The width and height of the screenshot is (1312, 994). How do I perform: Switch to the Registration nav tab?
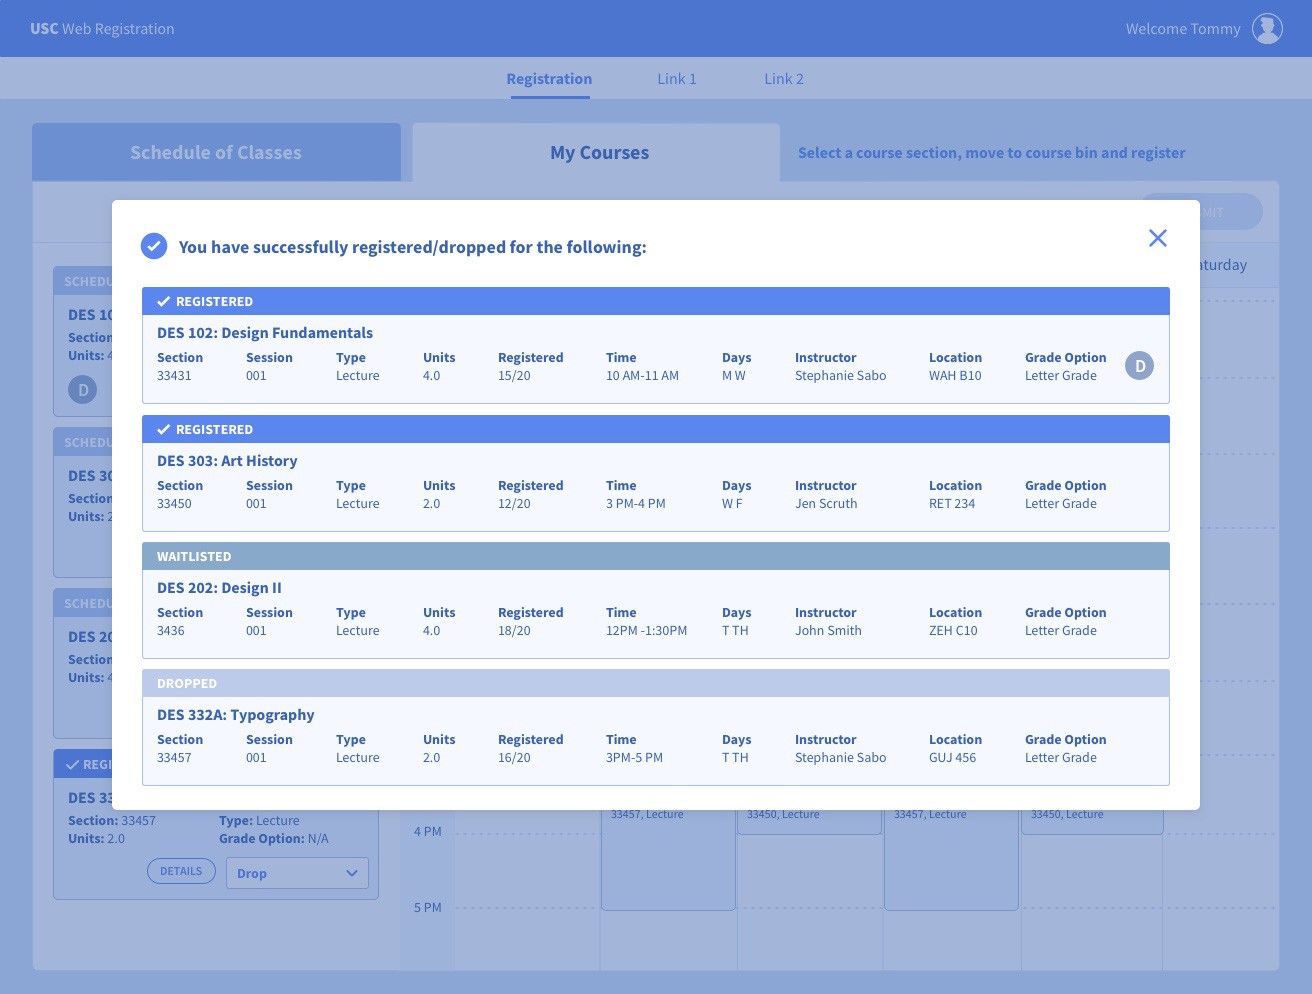click(x=549, y=79)
